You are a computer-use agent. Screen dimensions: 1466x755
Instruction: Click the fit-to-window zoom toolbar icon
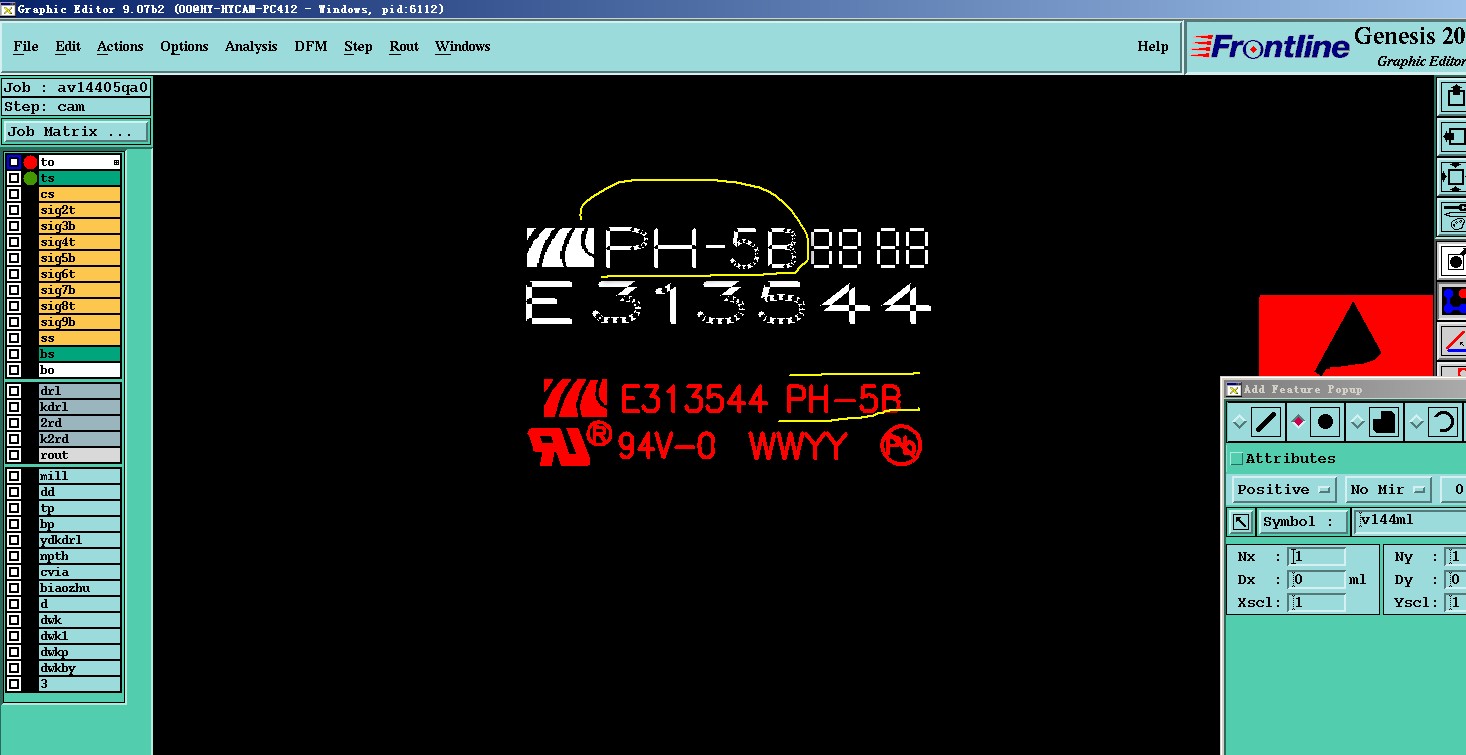tap(1453, 177)
